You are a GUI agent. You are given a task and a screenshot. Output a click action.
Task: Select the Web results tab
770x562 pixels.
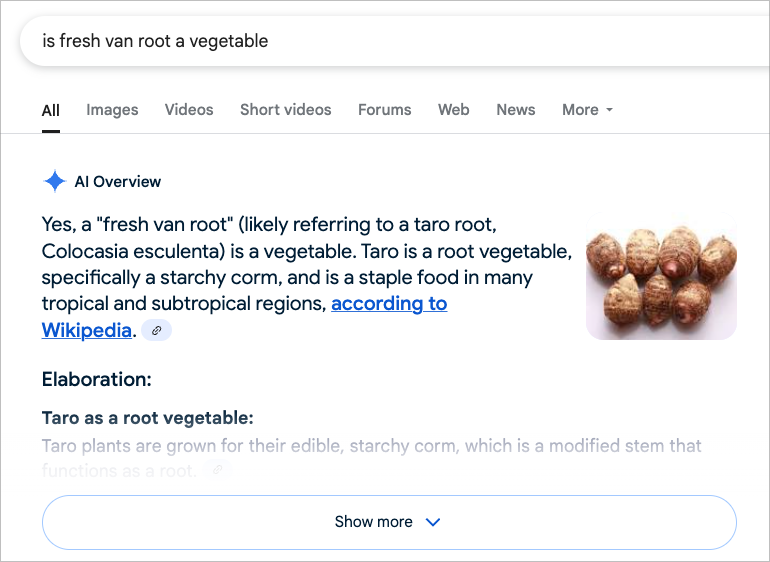click(454, 110)
